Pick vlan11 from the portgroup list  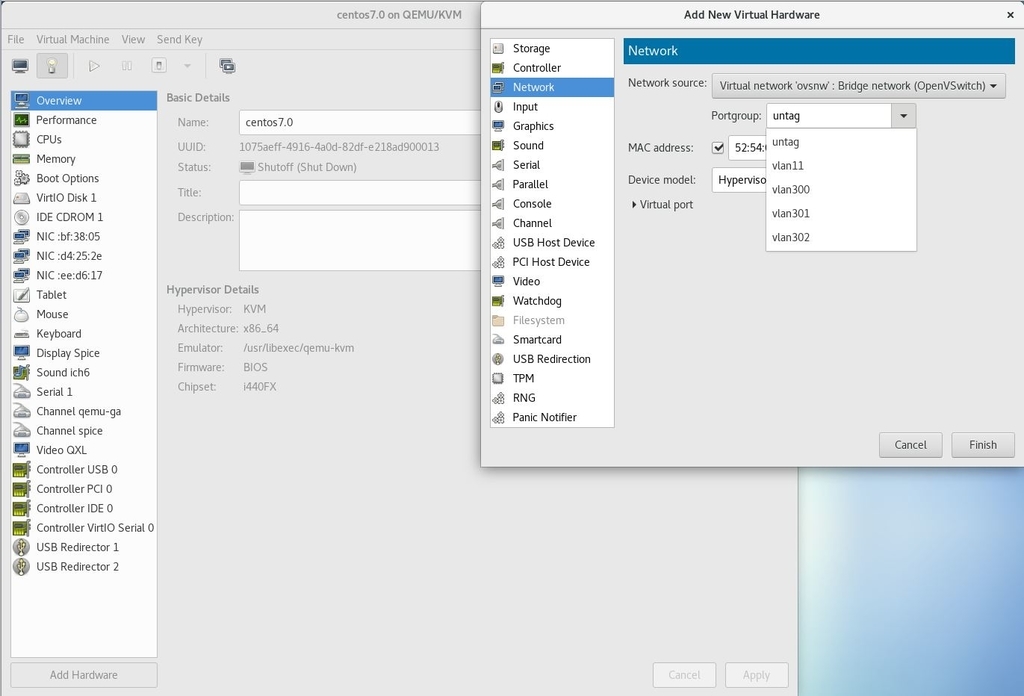tap(841, 166)
